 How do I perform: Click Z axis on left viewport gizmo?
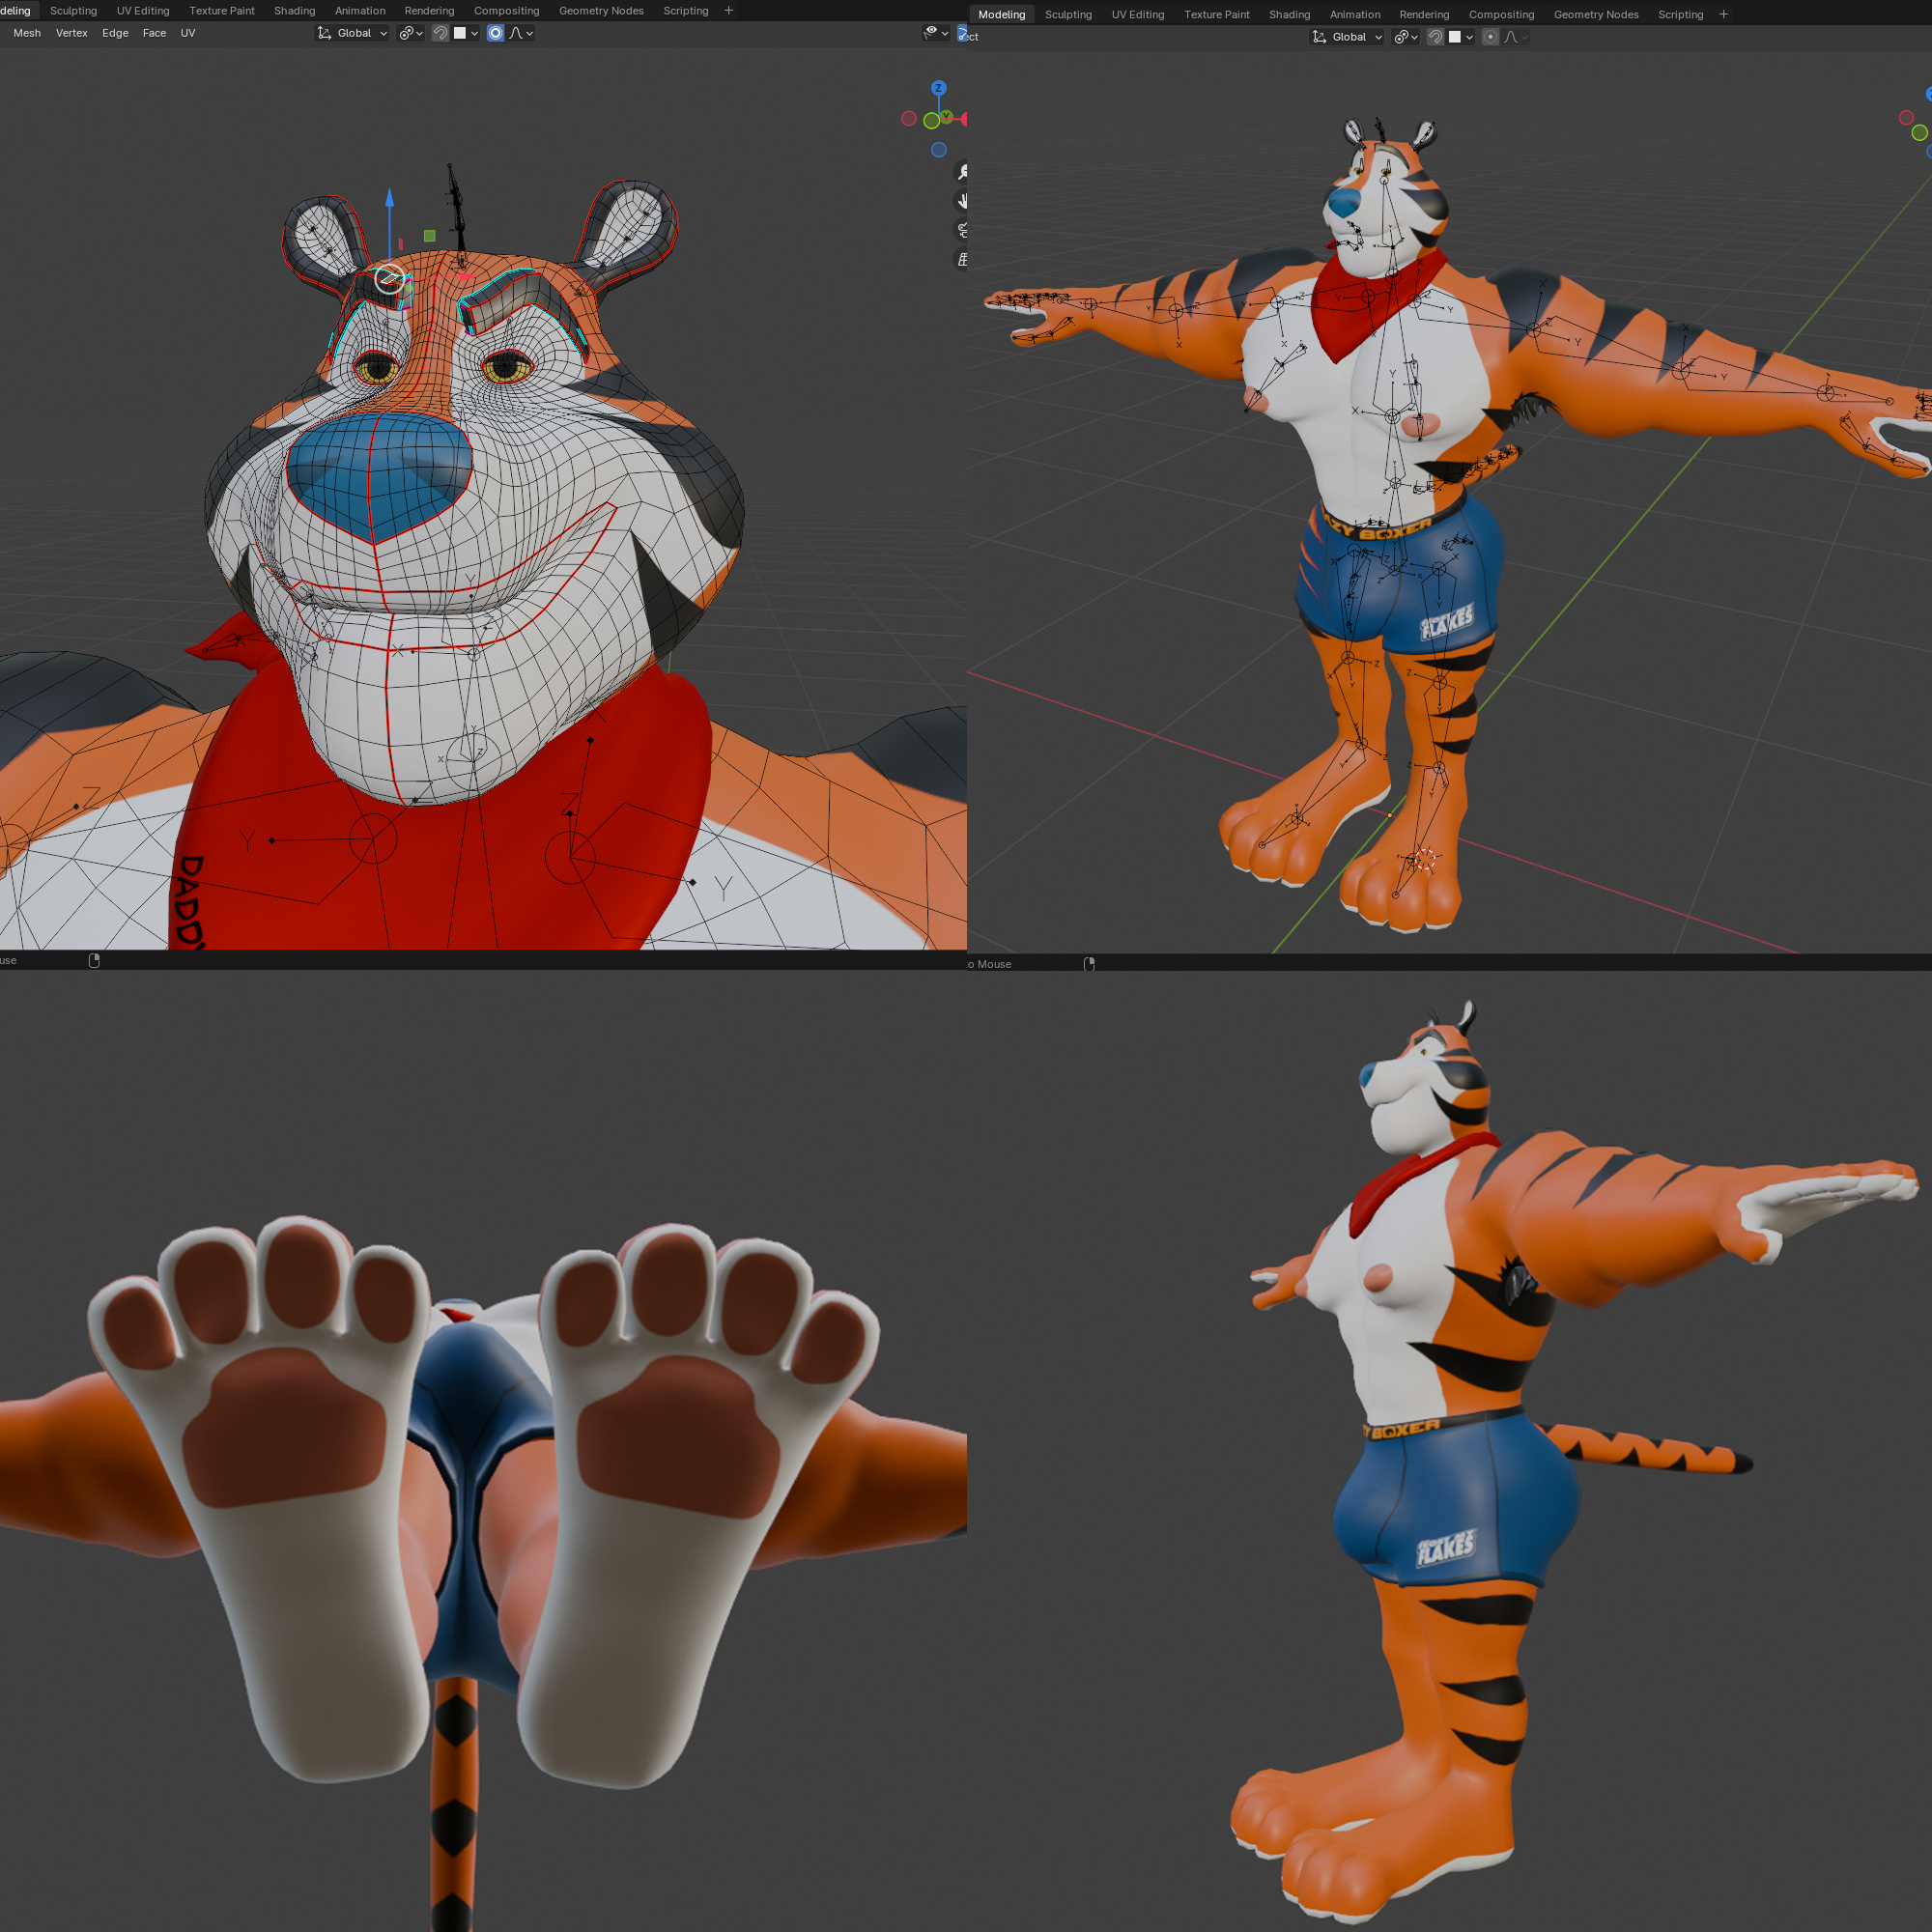[939, 88]
